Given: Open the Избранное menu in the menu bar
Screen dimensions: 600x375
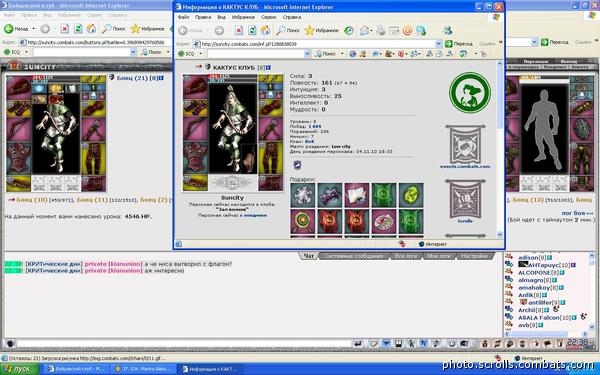Looking at the screenshot, I should coord(243,17).
